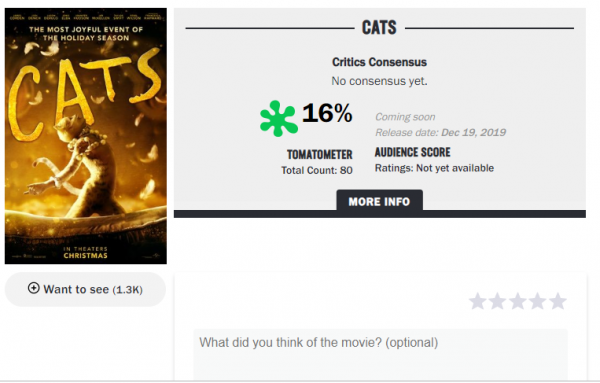Click Ratings: Not yet available text
Screen dimensions: 600x383
(434, 168)
